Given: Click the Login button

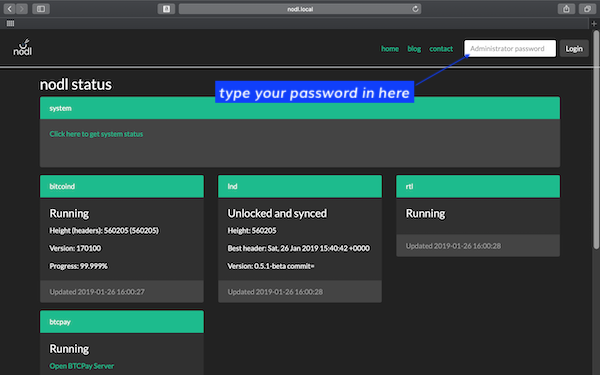Looking at the screenshot, I should [574, 49].
